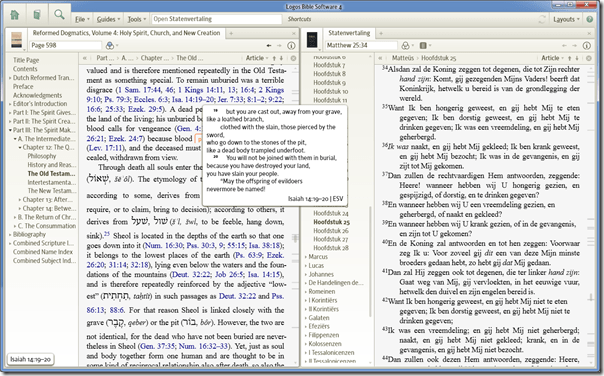Expand Romeinen book in Statenvertaling contents
This screenshot has width=604, height=376.
[306, 292]
